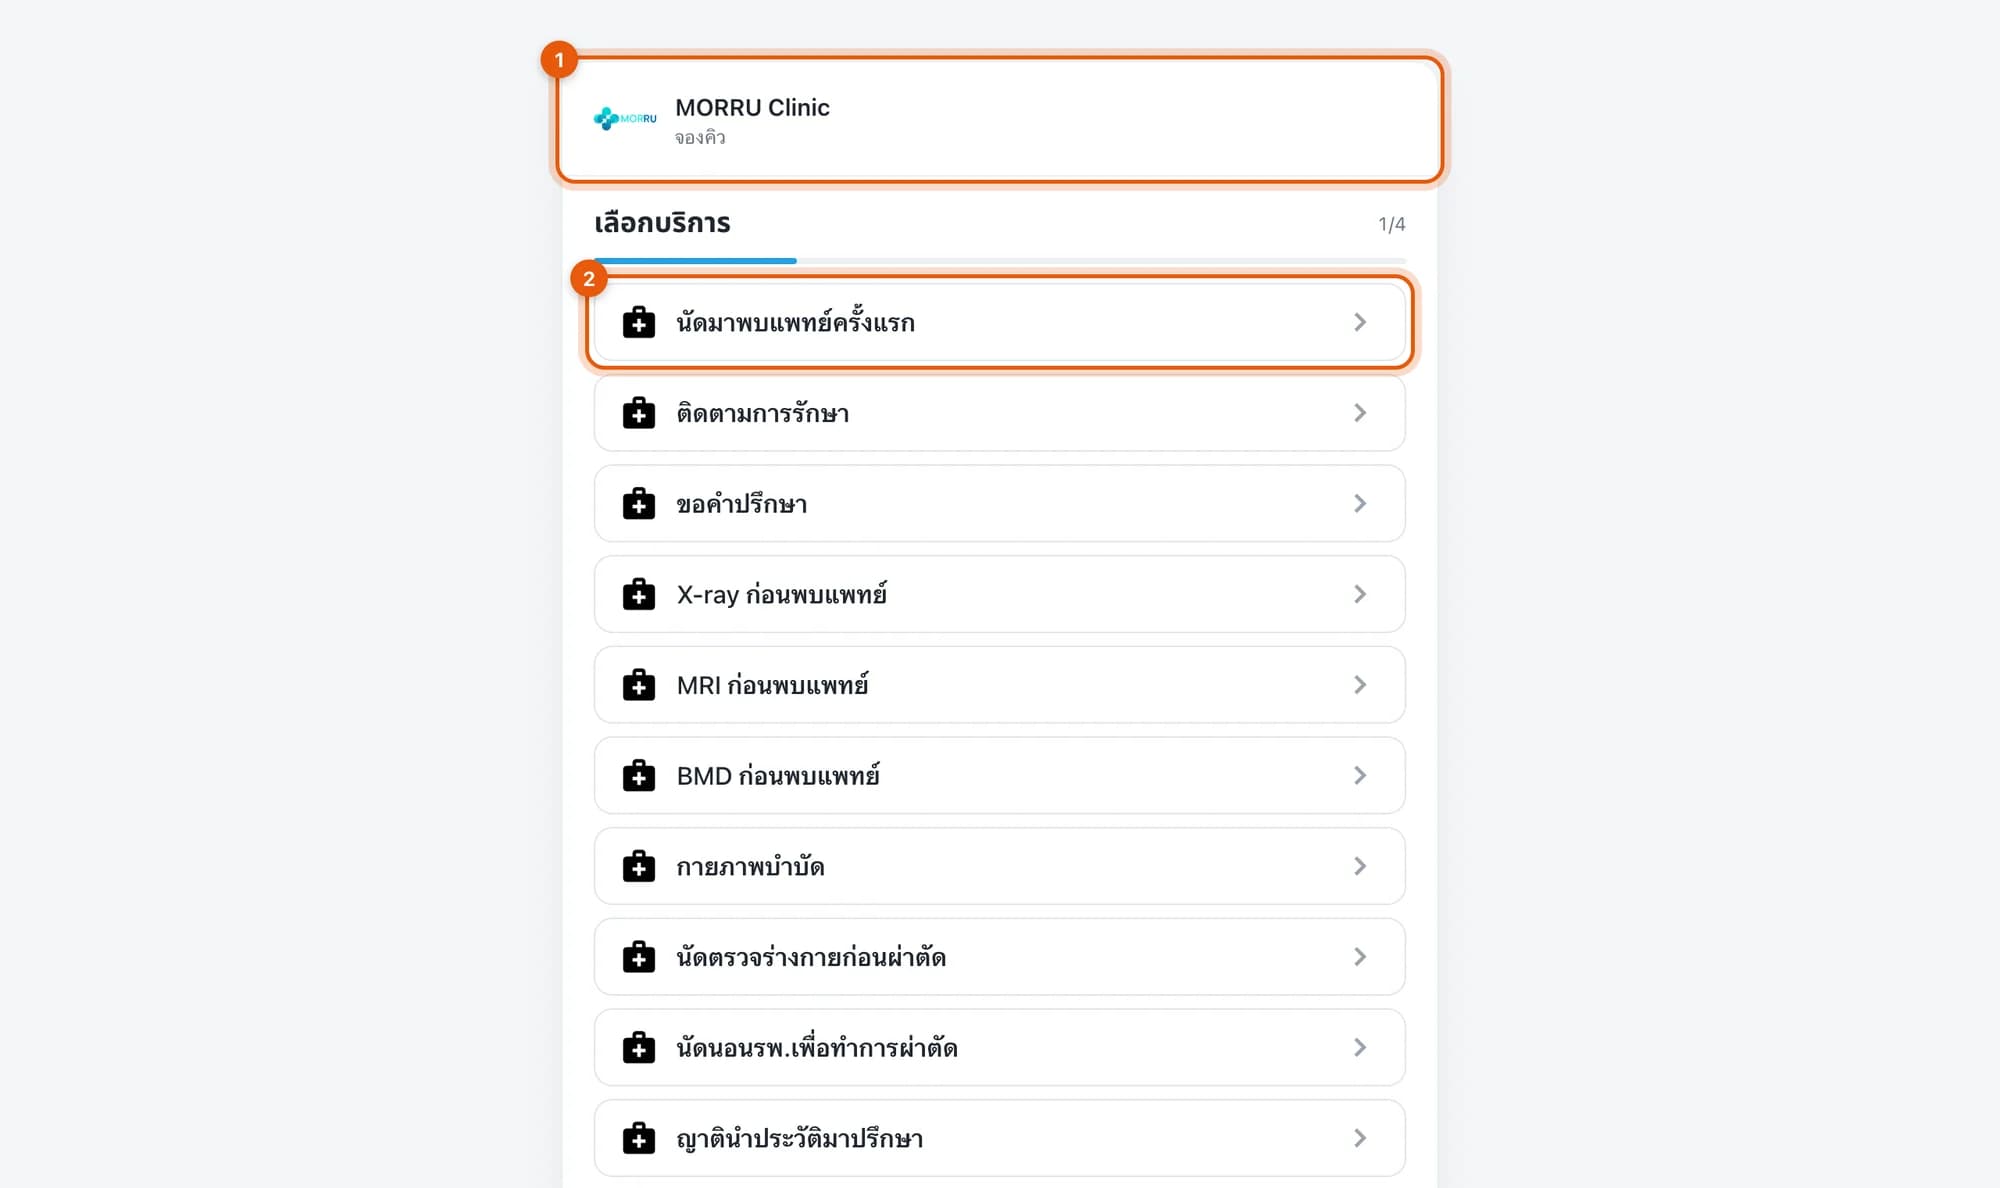Select the นัดมาพบแพทย์ครั้งแรก service

click(x=1000, y=322)
